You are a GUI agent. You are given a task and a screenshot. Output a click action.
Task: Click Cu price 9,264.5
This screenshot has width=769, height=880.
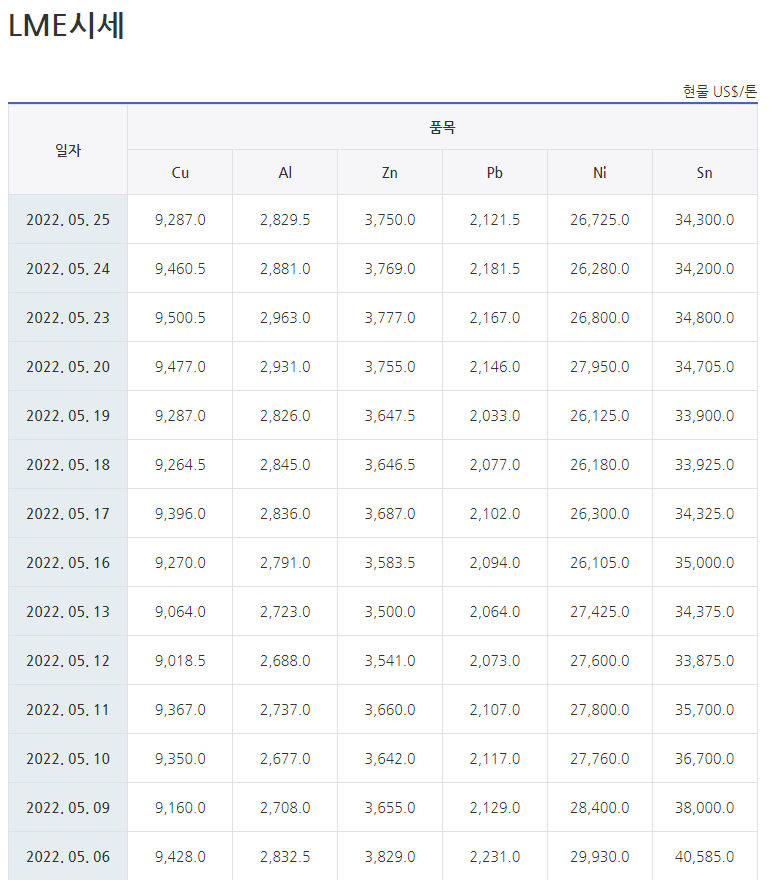180,465
